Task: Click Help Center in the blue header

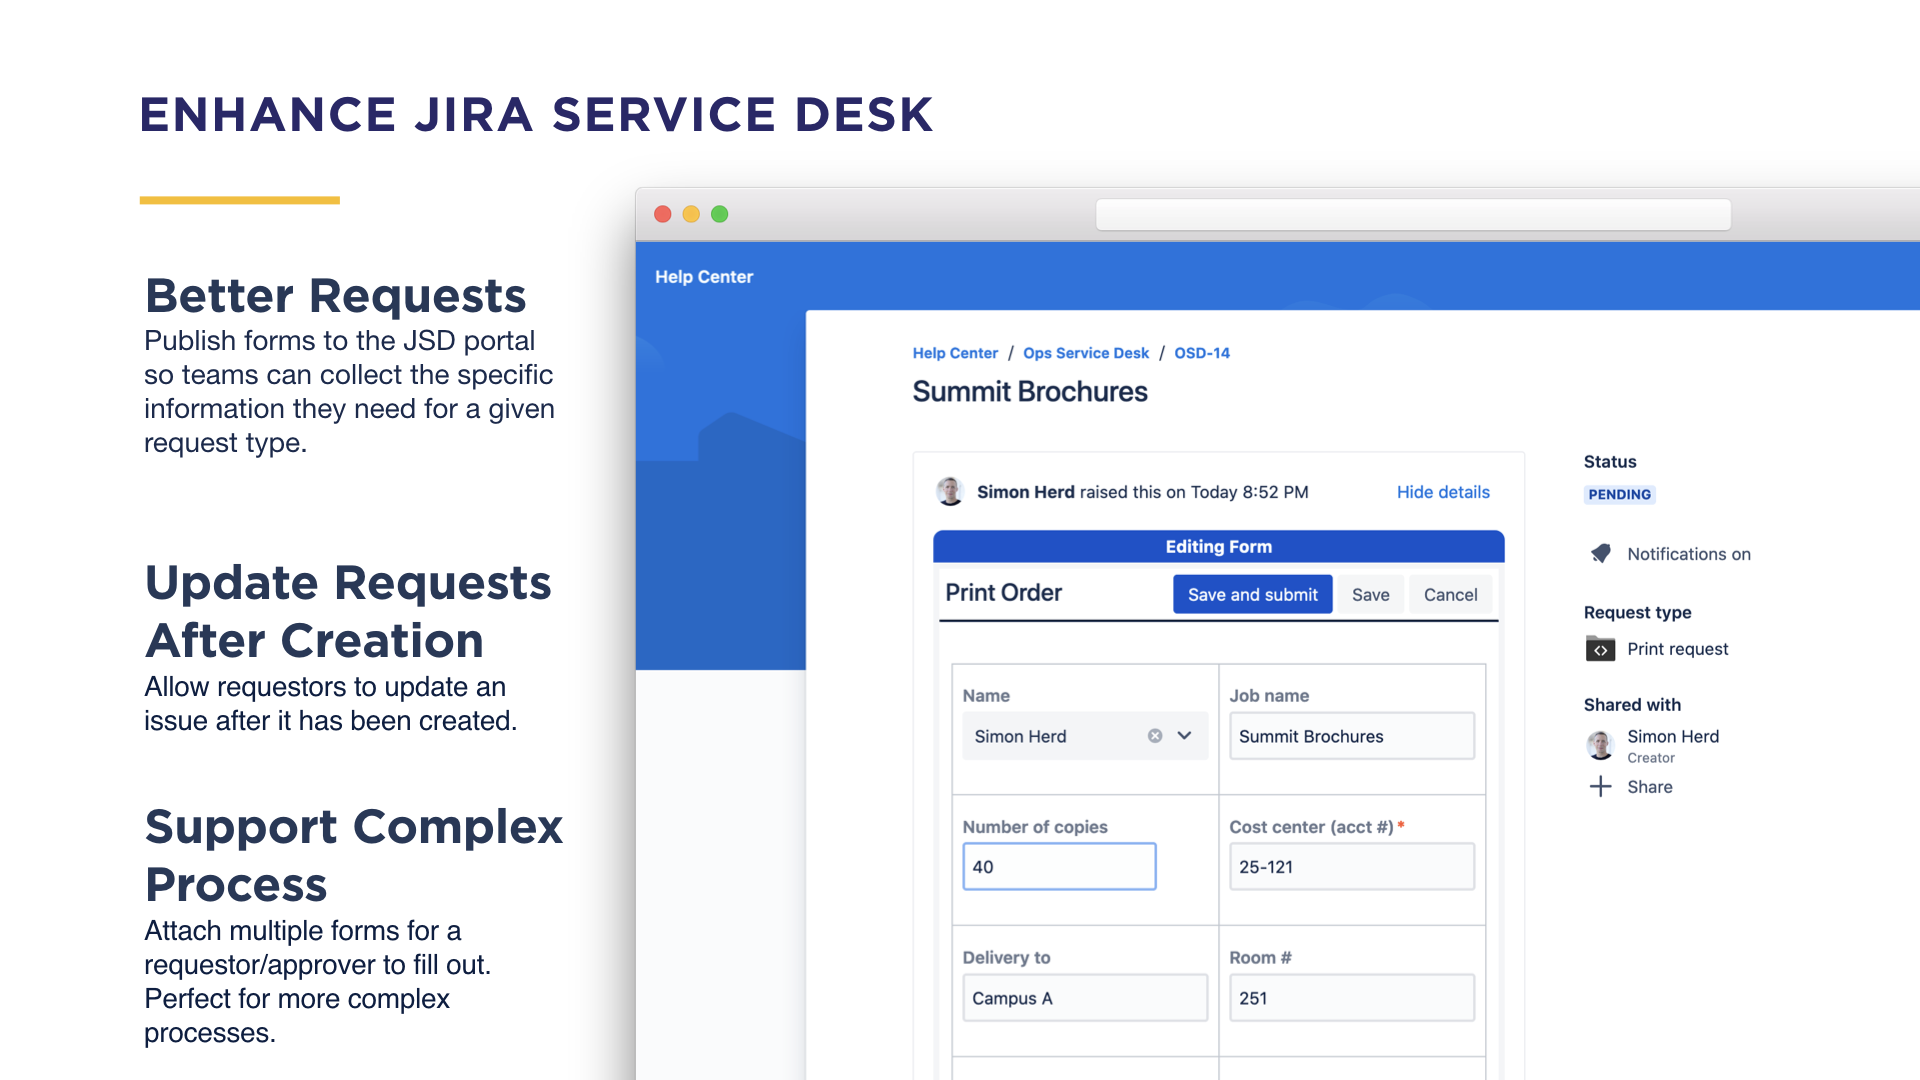Action: [x=703, y=277]
